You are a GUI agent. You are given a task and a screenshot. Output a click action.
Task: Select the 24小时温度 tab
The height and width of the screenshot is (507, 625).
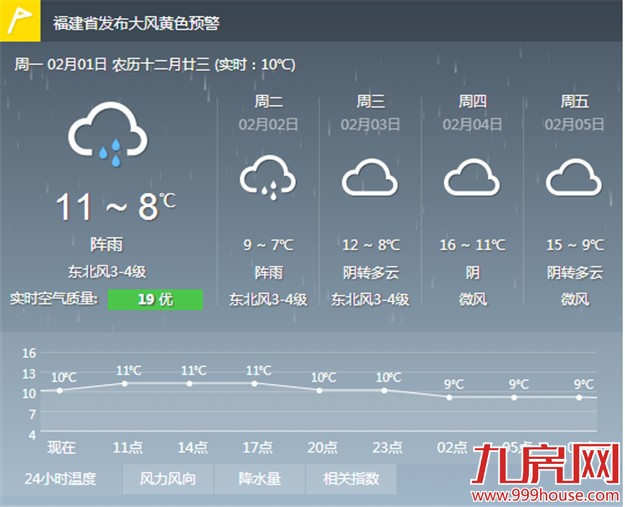[61, 479]
